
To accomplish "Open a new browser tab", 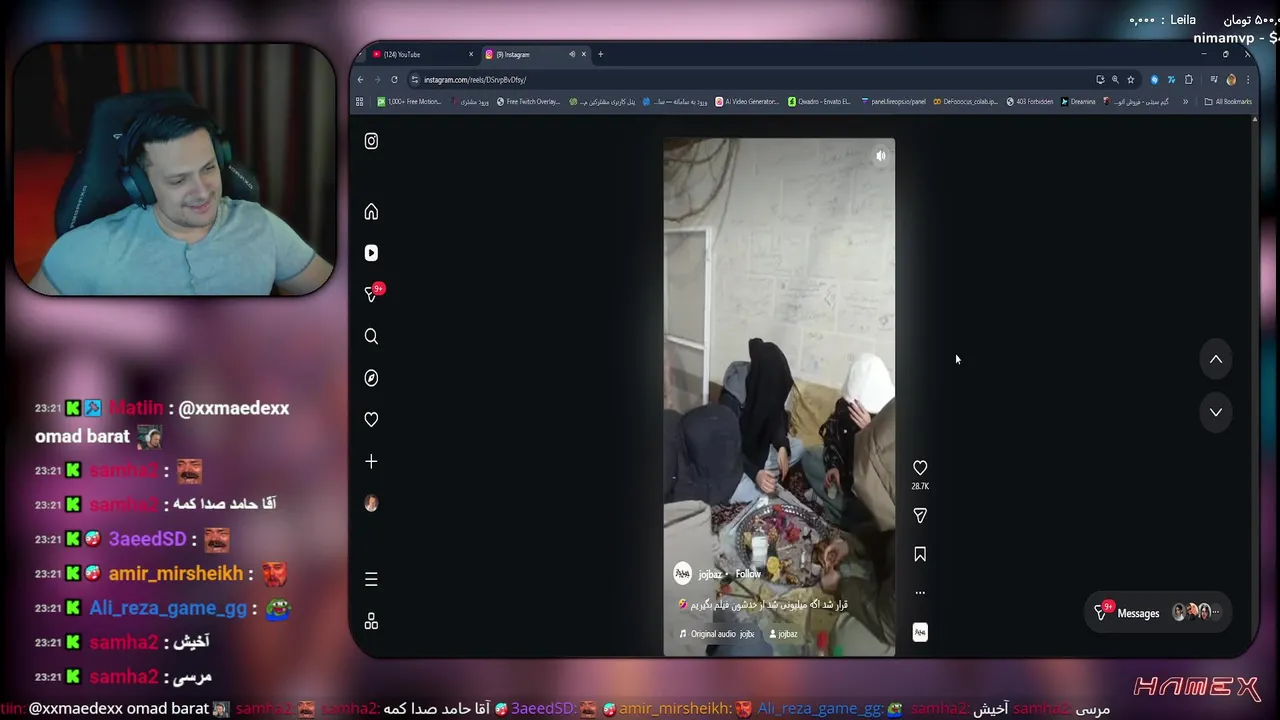I will pos(600,54).
